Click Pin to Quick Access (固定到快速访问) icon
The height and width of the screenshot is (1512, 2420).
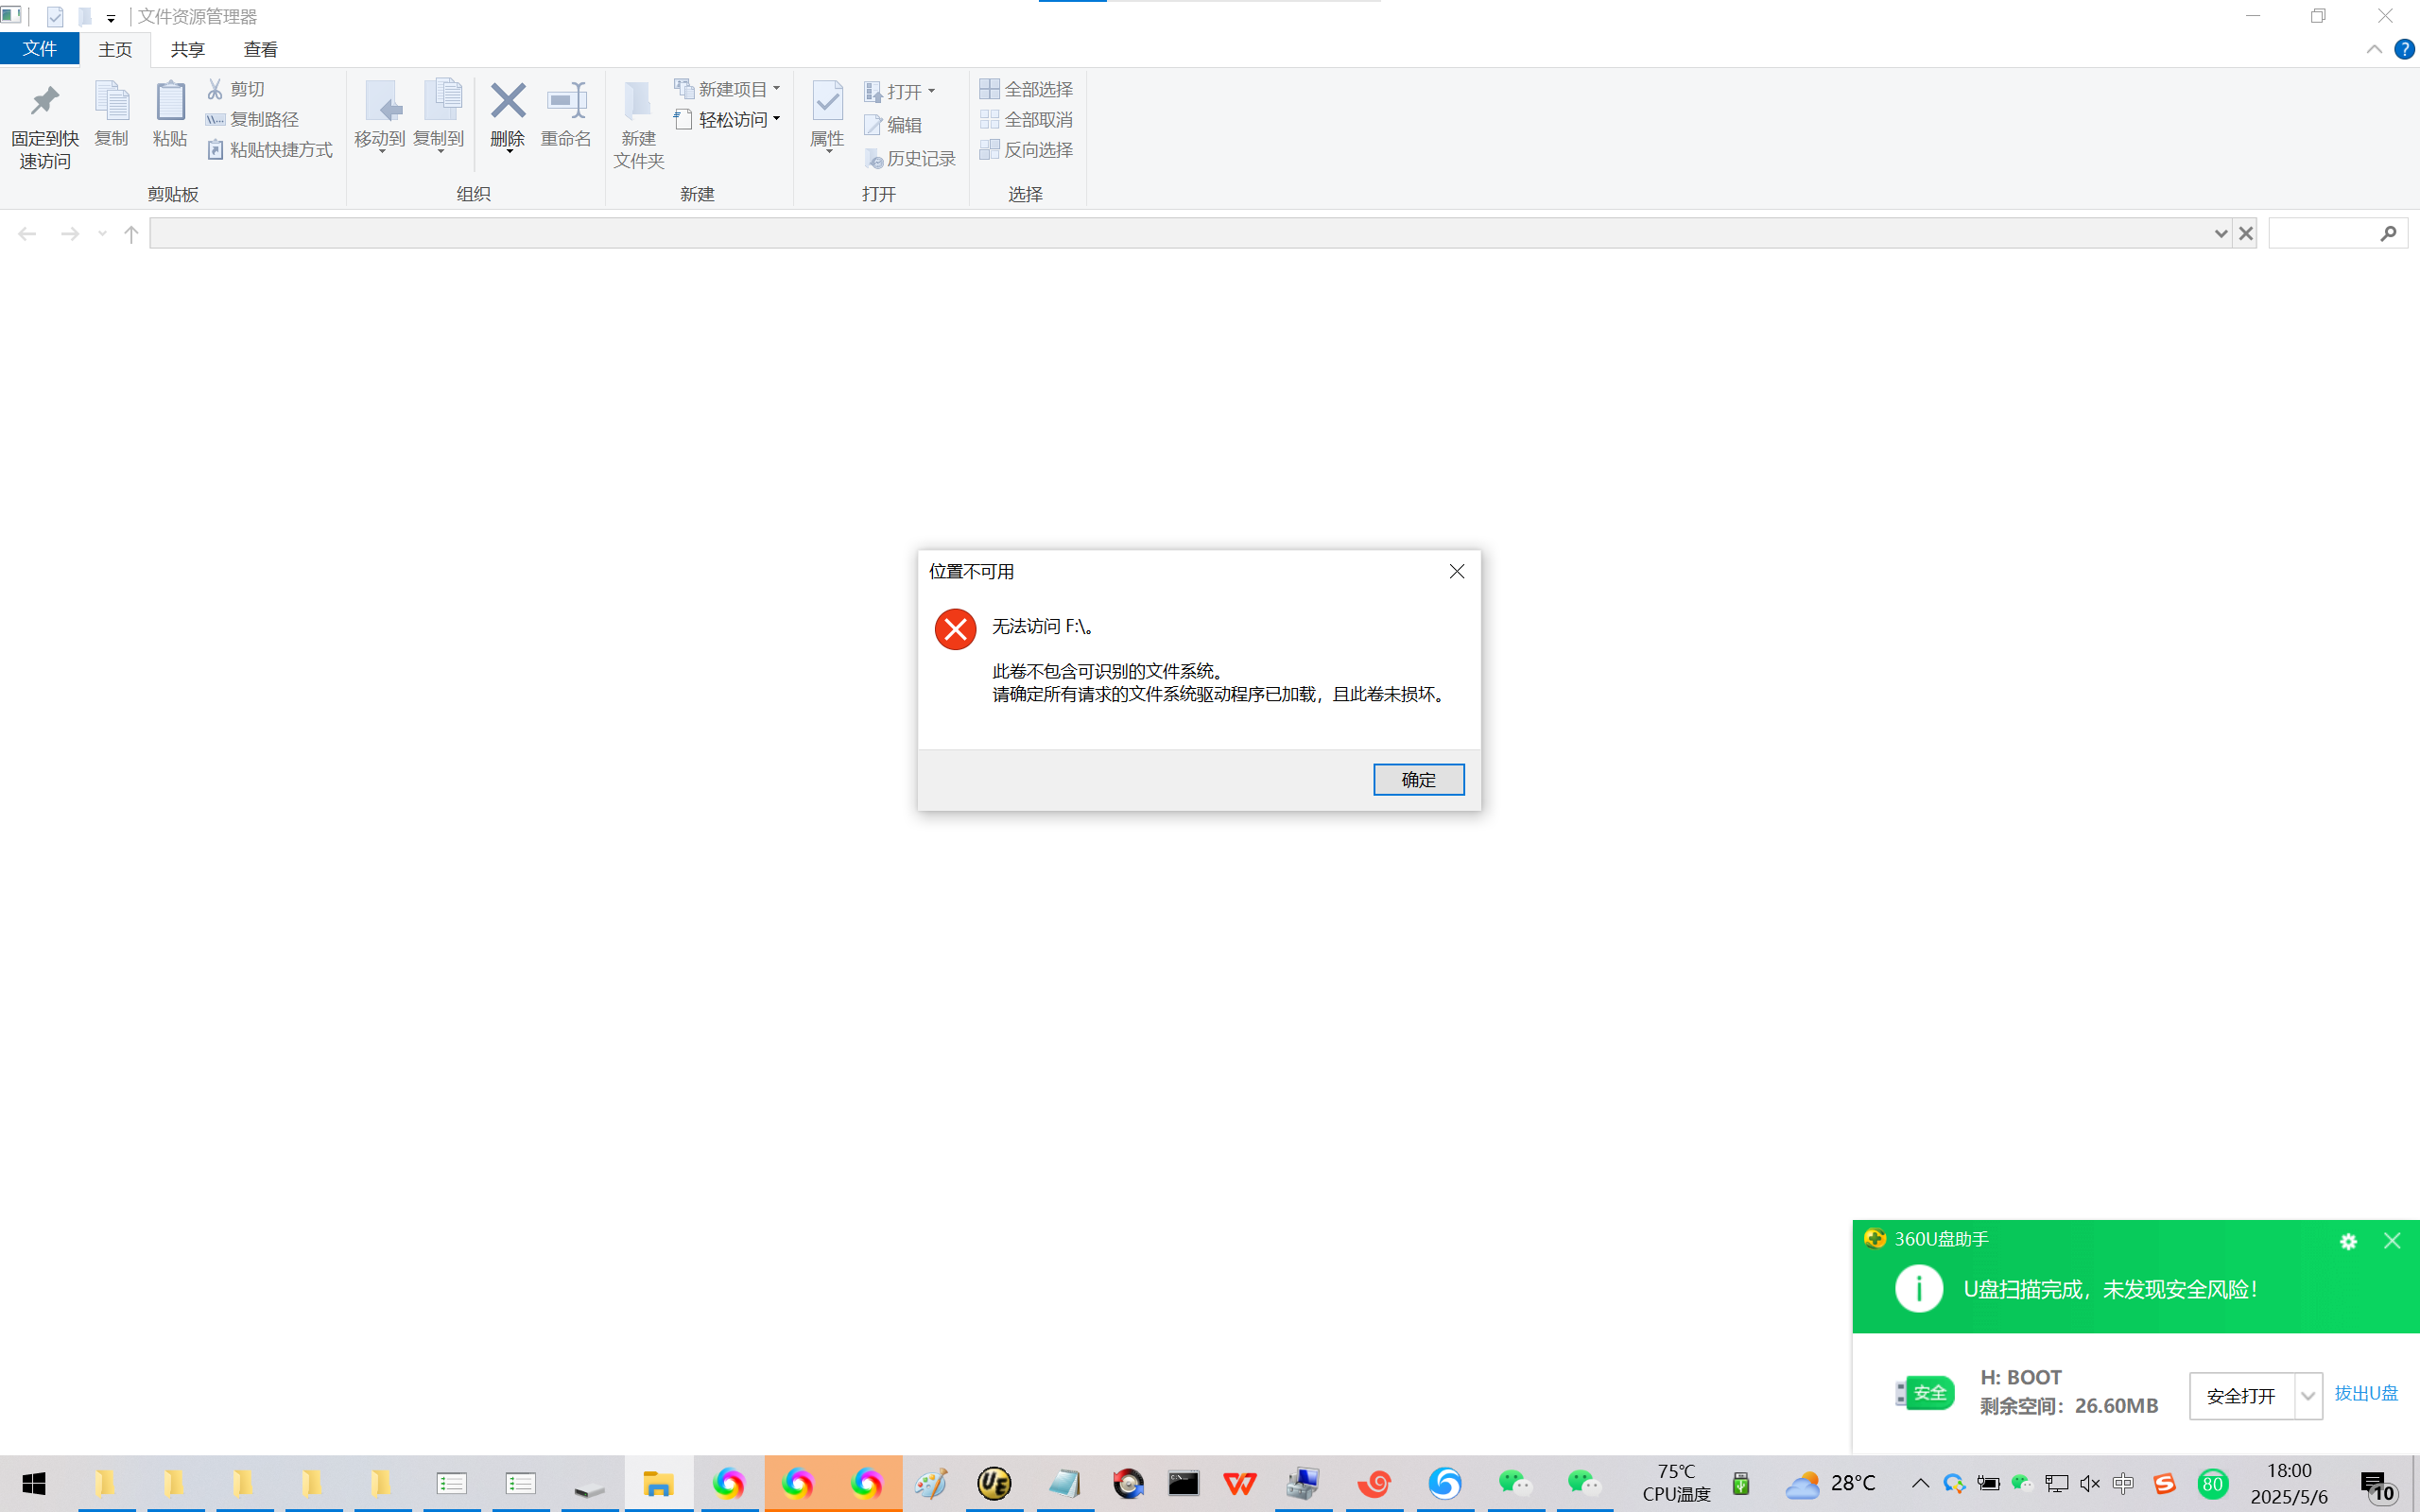pyautogui.click(x=45, y=102)
